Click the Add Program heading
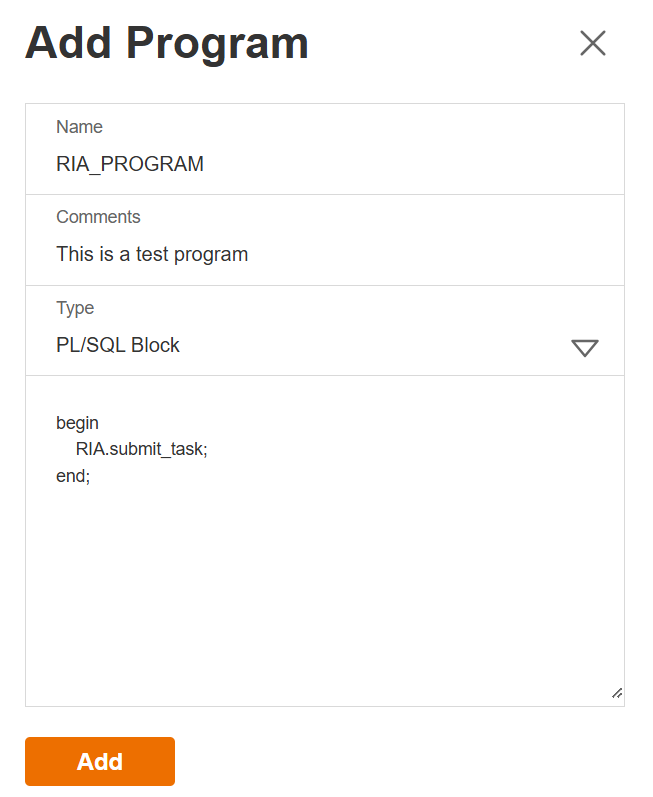This screenshot has height=797, width=653. pos(167,44)
